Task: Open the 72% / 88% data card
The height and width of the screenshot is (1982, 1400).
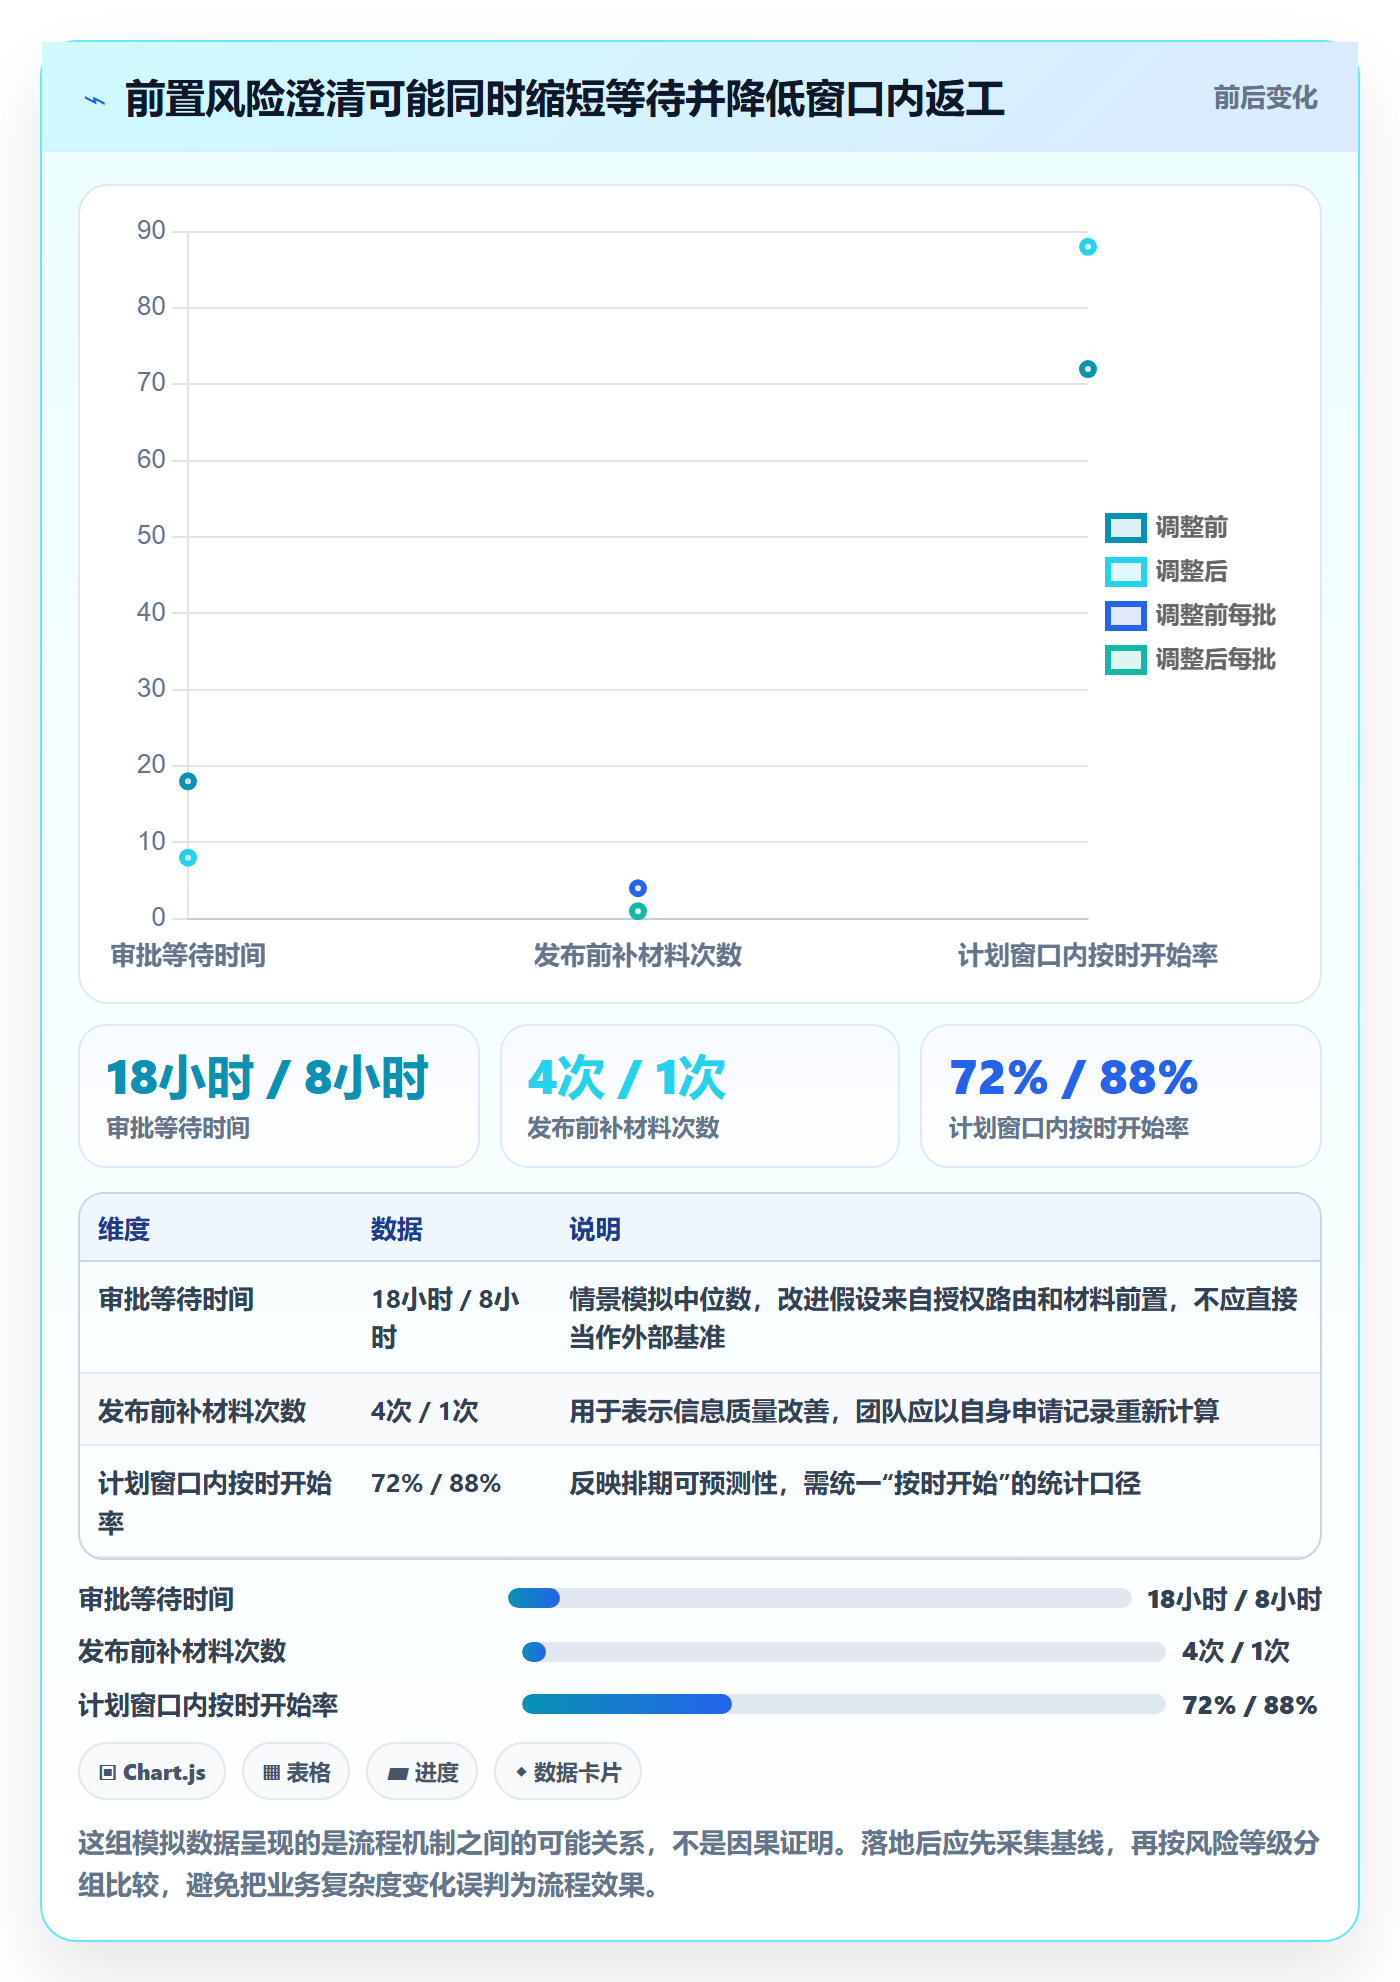Action: 1121,1096
